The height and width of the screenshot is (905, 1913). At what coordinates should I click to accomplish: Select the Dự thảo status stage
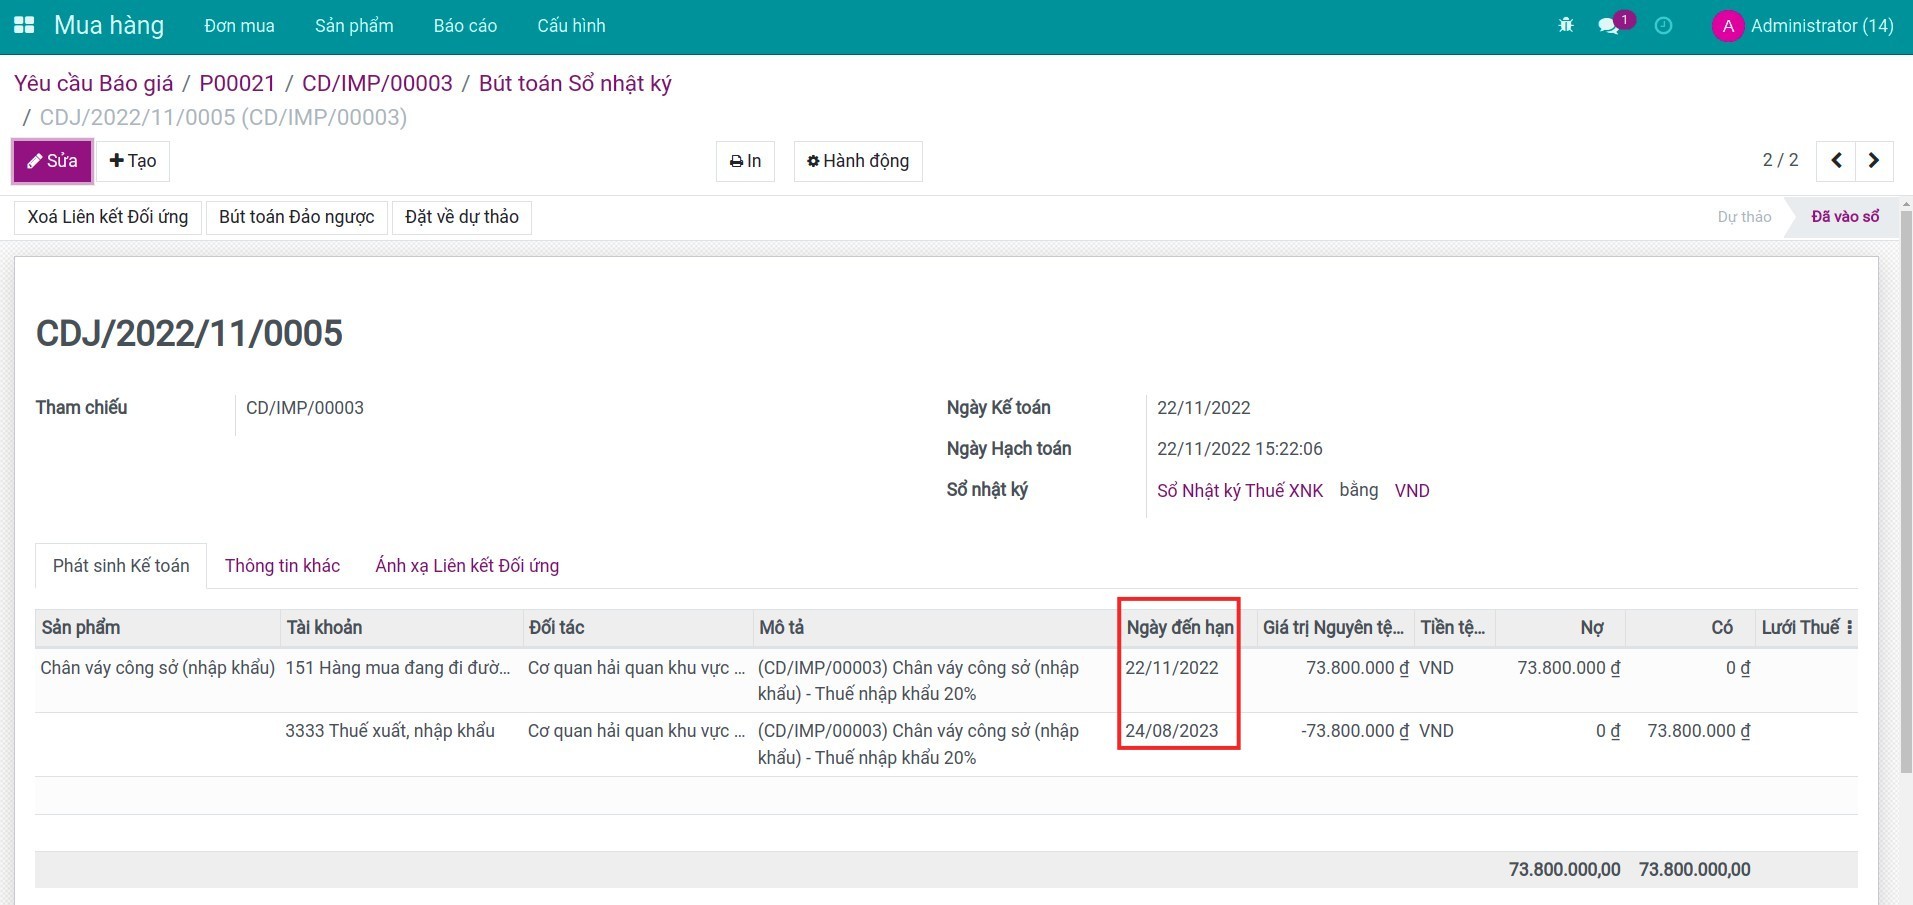(x=1744, y=217)
